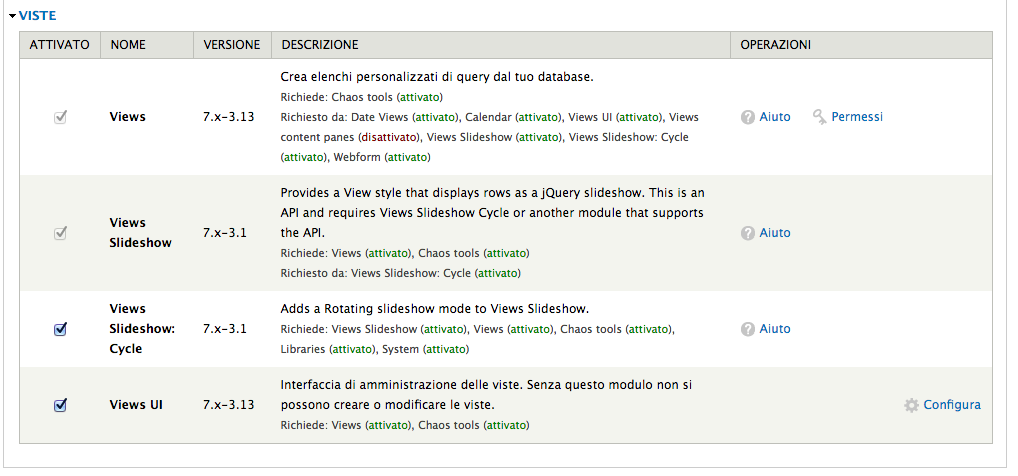Open Permessi link for Views module

(x=857, y=117)
